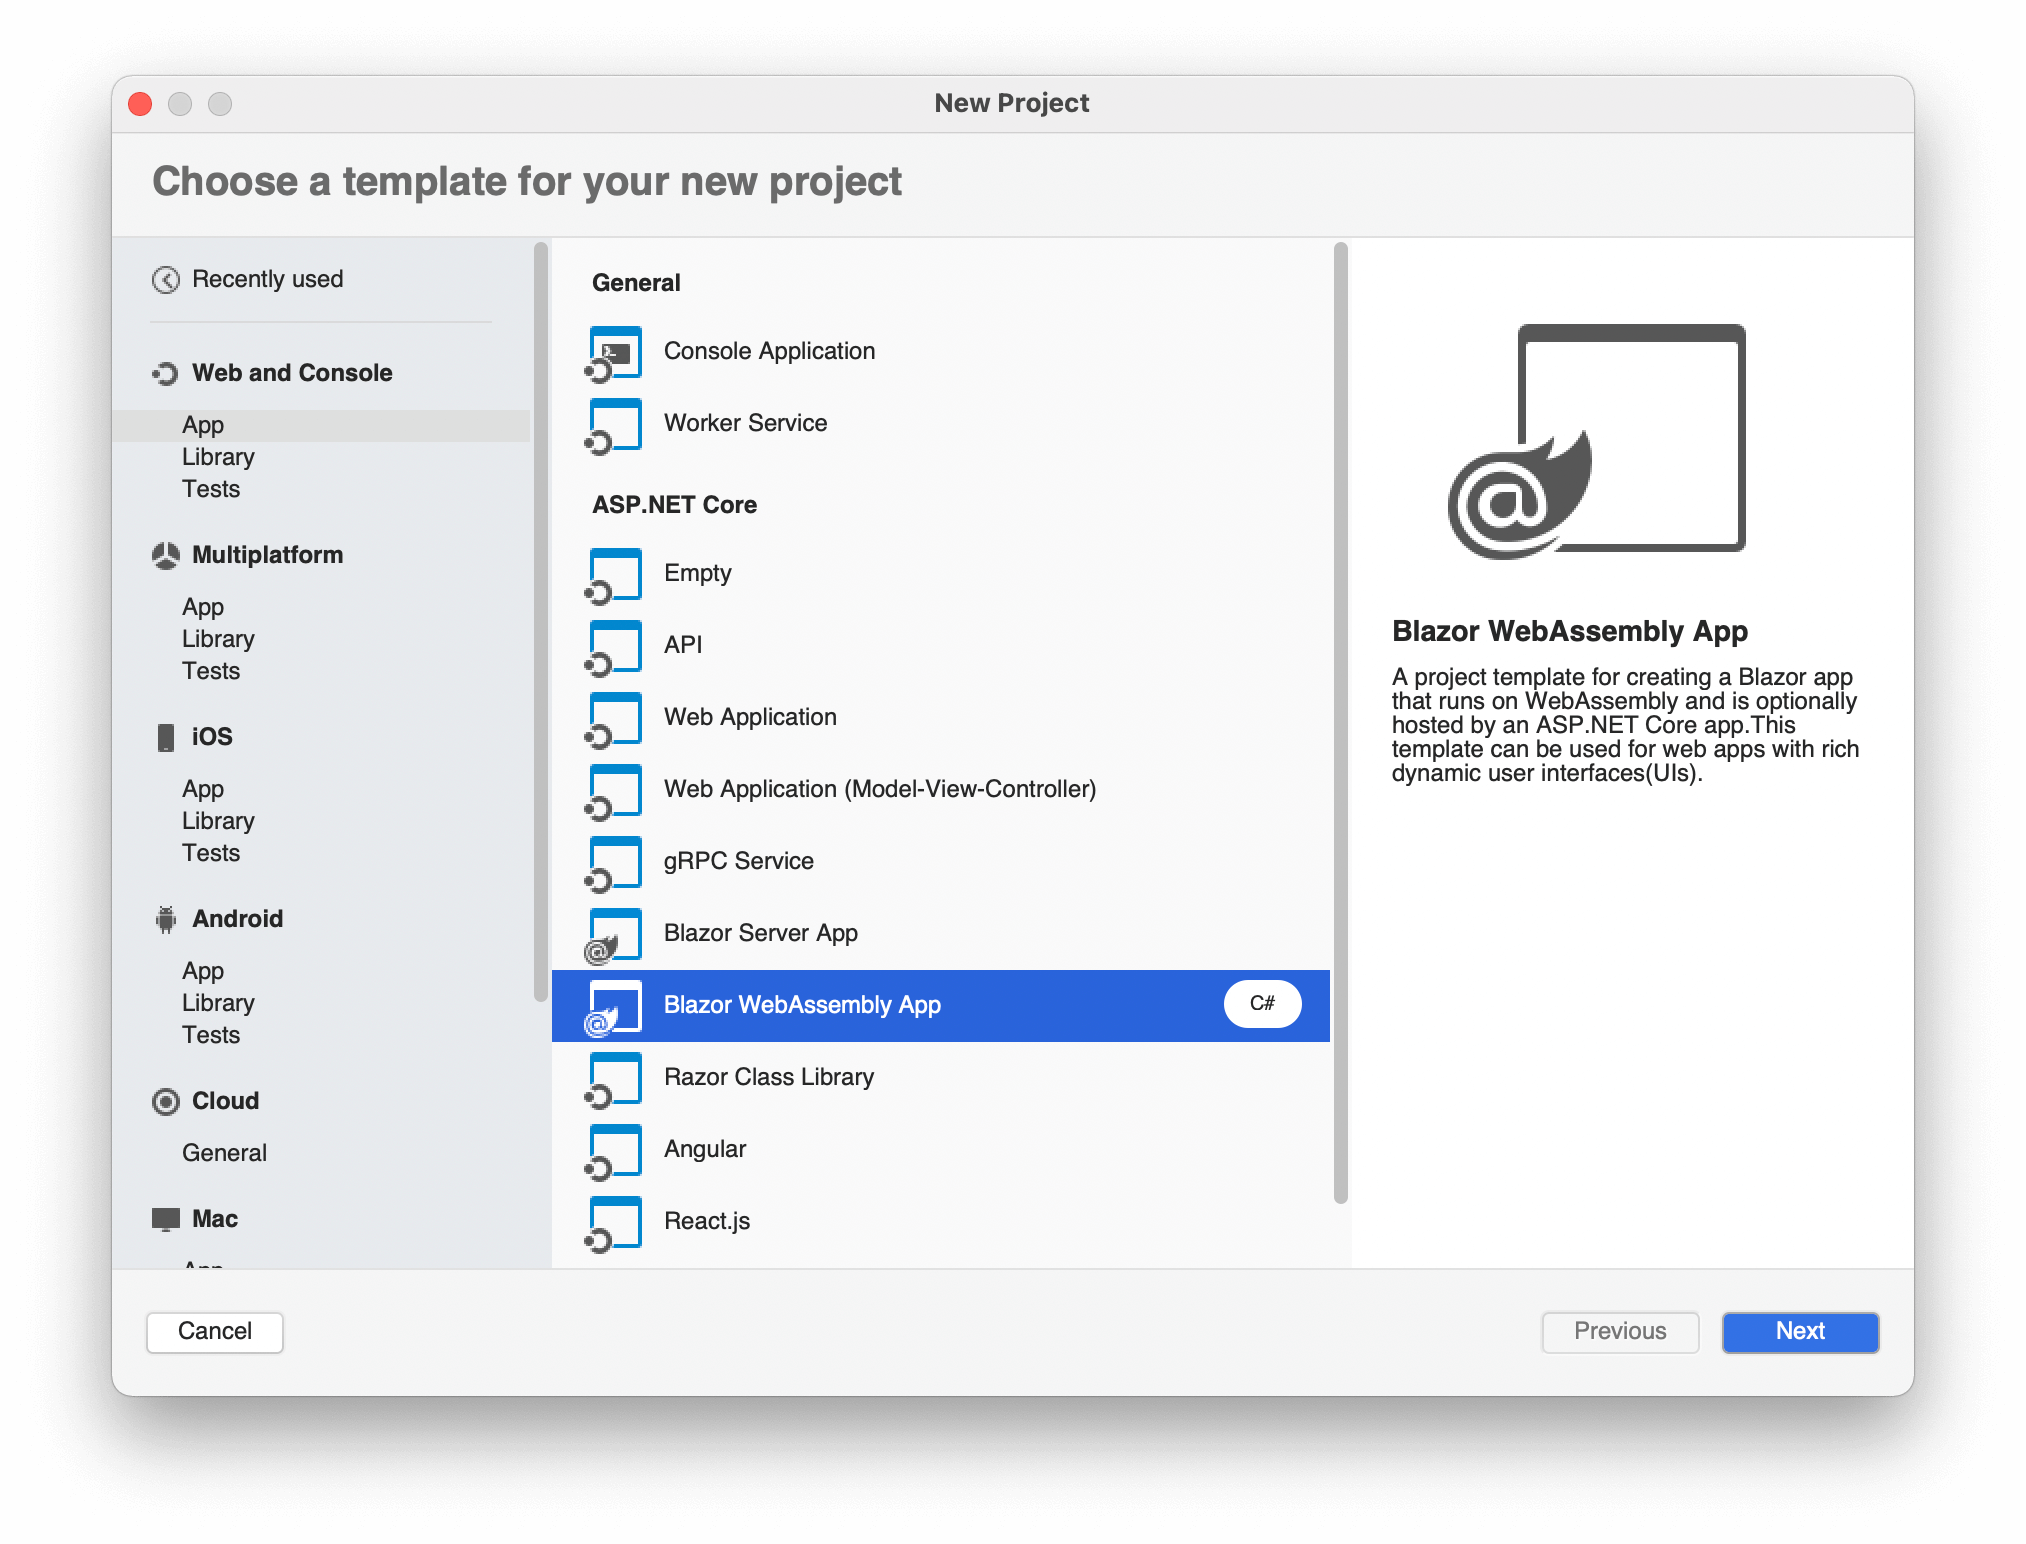The image size is (2026, 1544).
Task: Choose the Blazor Server App template
Action: click(x=941, y=934)
